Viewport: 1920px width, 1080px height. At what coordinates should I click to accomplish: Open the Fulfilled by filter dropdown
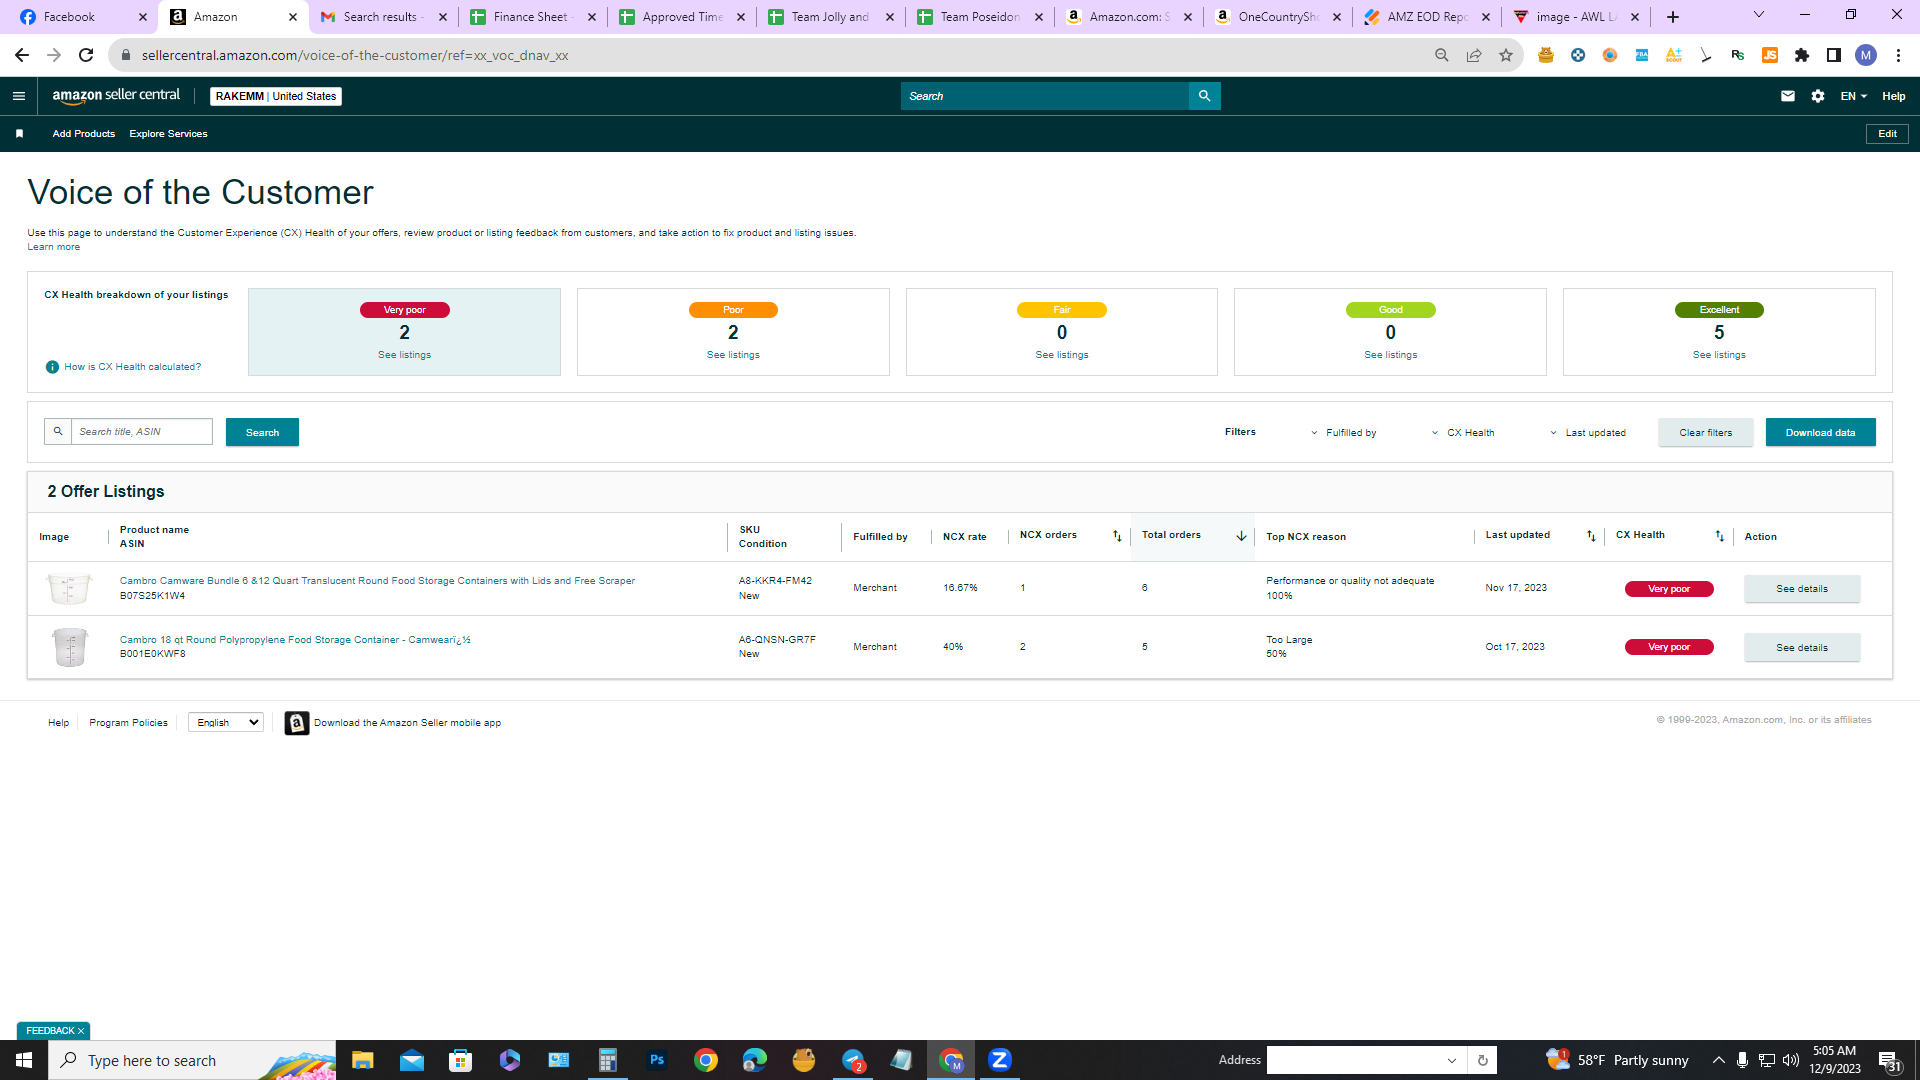[x=1343, y=433]
